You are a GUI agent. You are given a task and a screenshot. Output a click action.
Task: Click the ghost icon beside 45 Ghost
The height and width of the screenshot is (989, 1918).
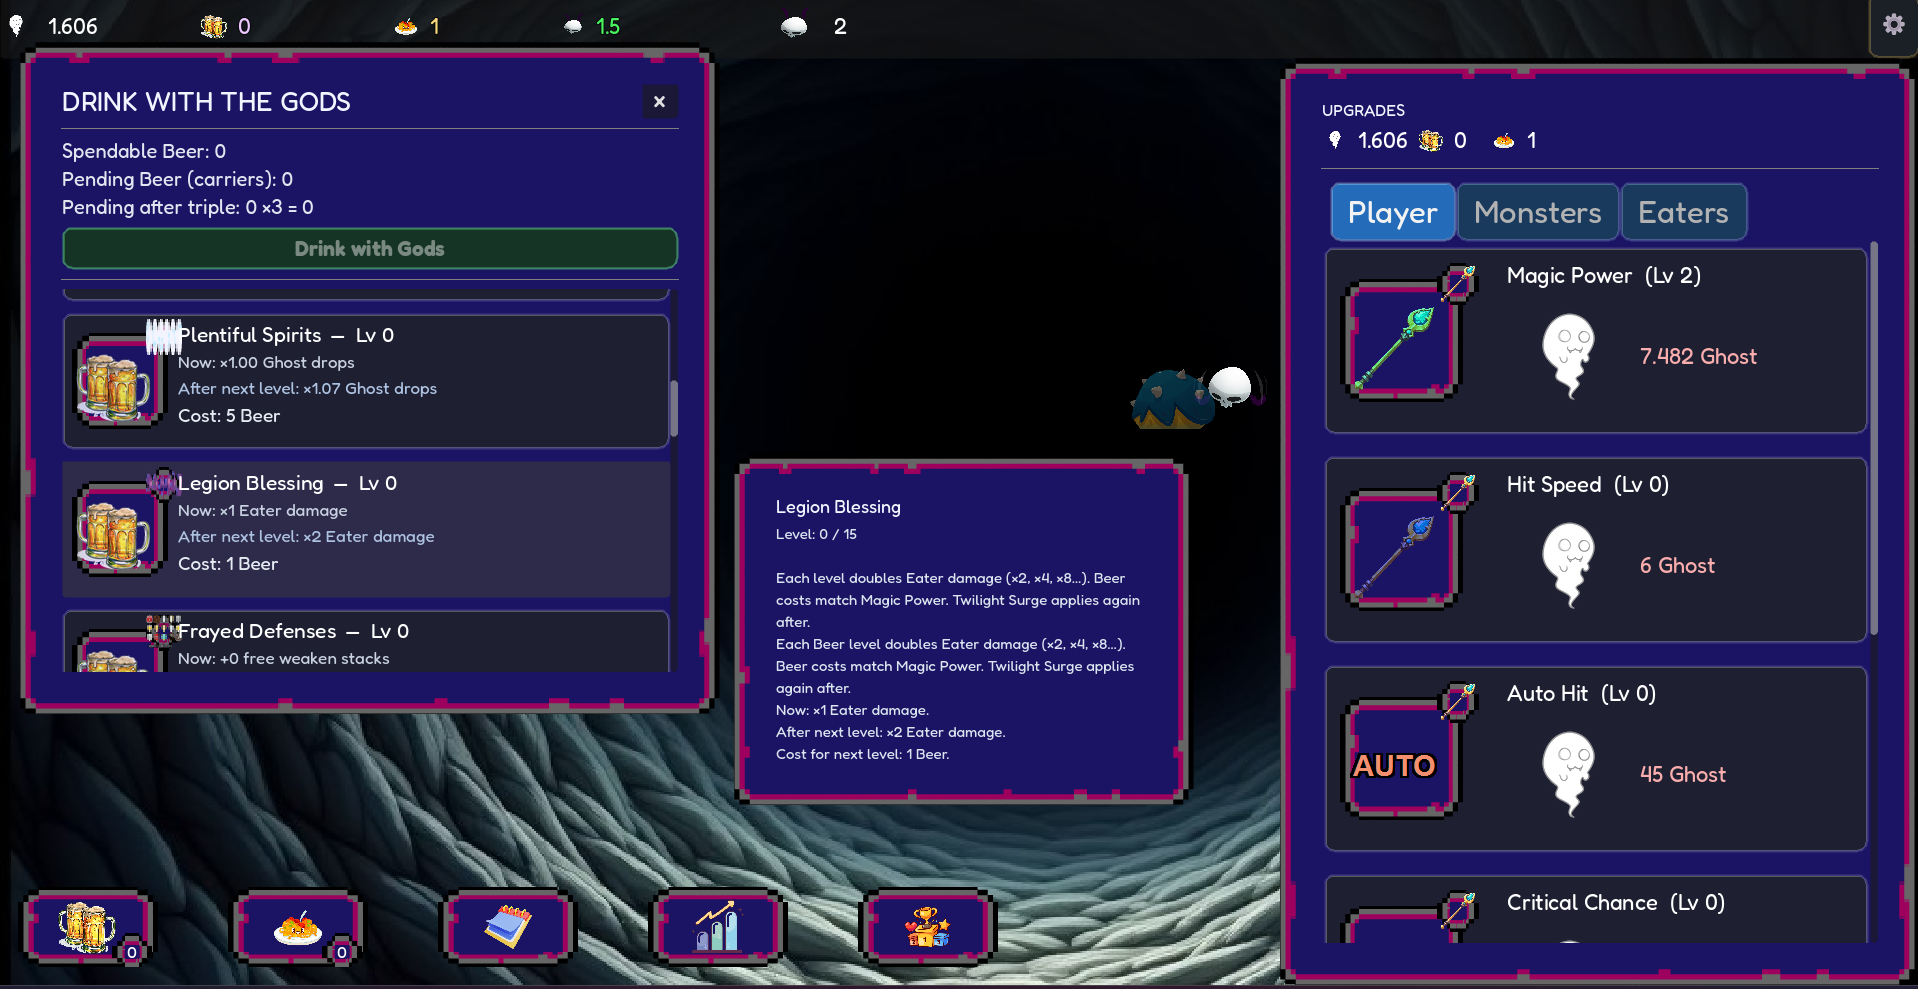(x=1568, y=774)
